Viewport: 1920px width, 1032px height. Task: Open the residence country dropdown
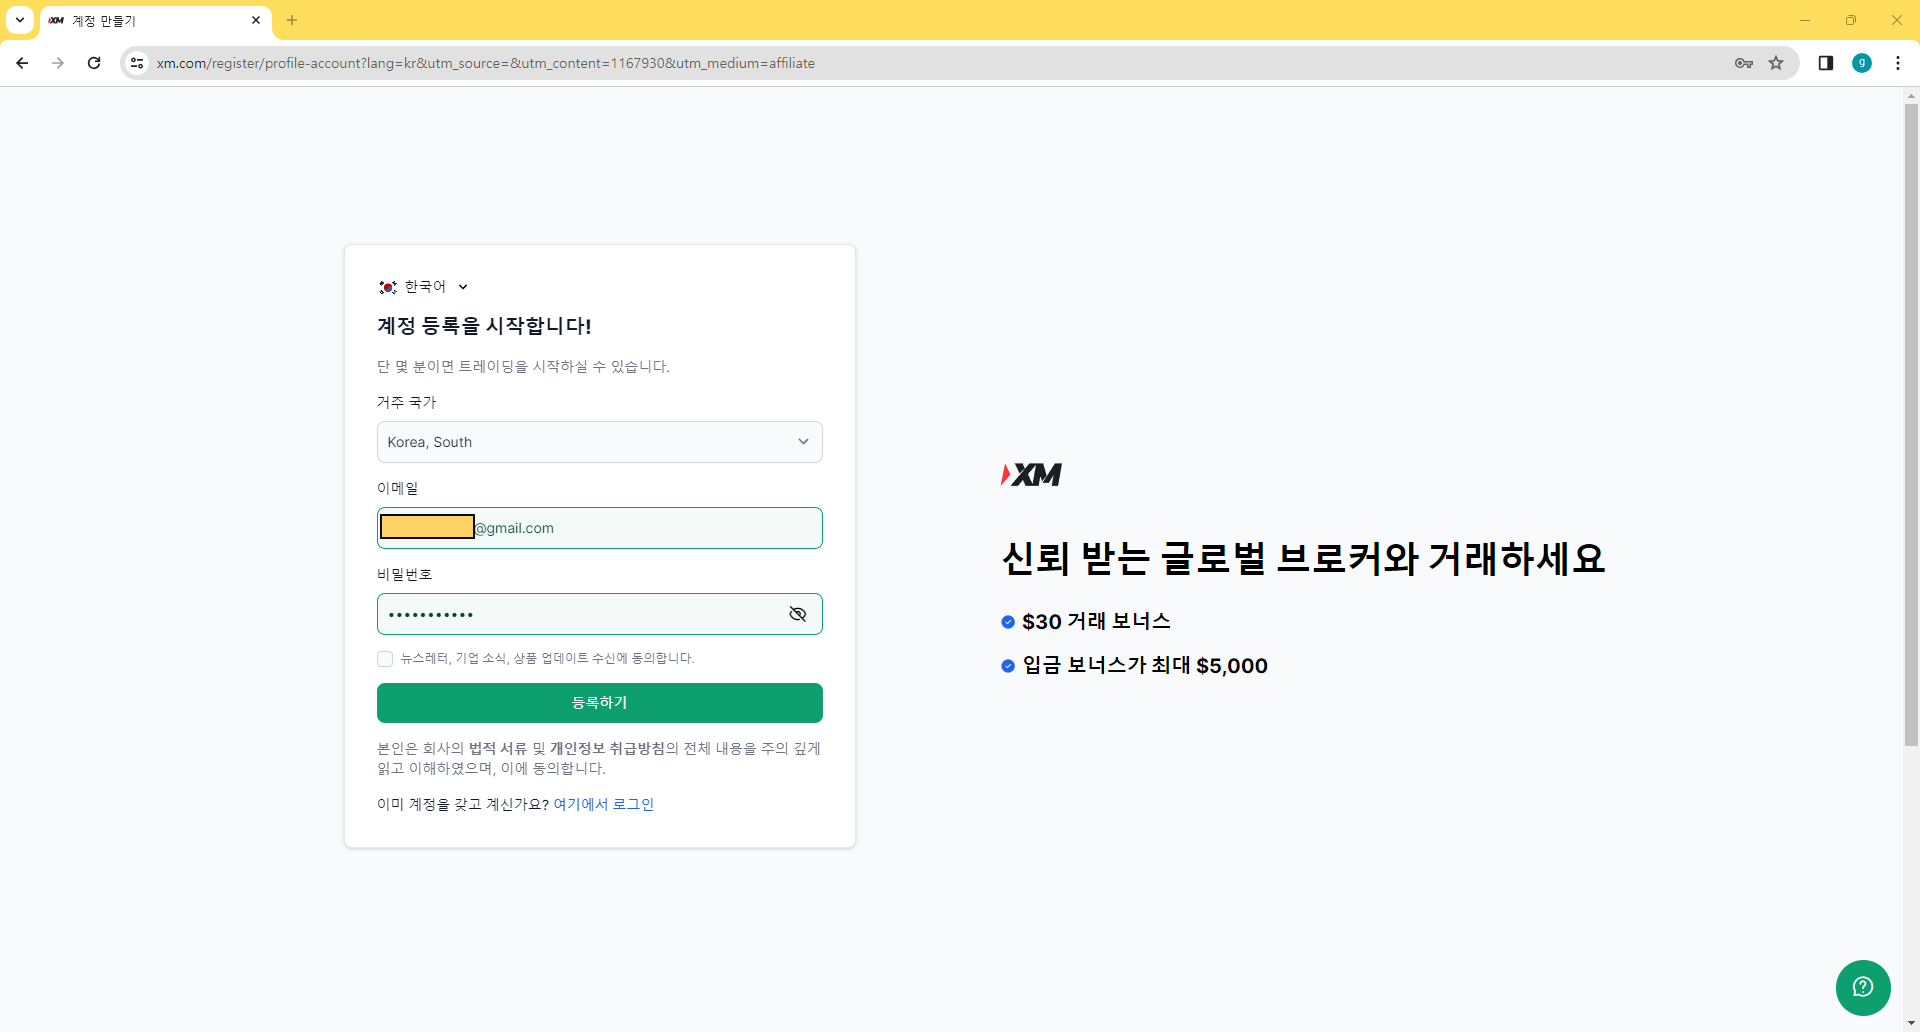point(599,441)
